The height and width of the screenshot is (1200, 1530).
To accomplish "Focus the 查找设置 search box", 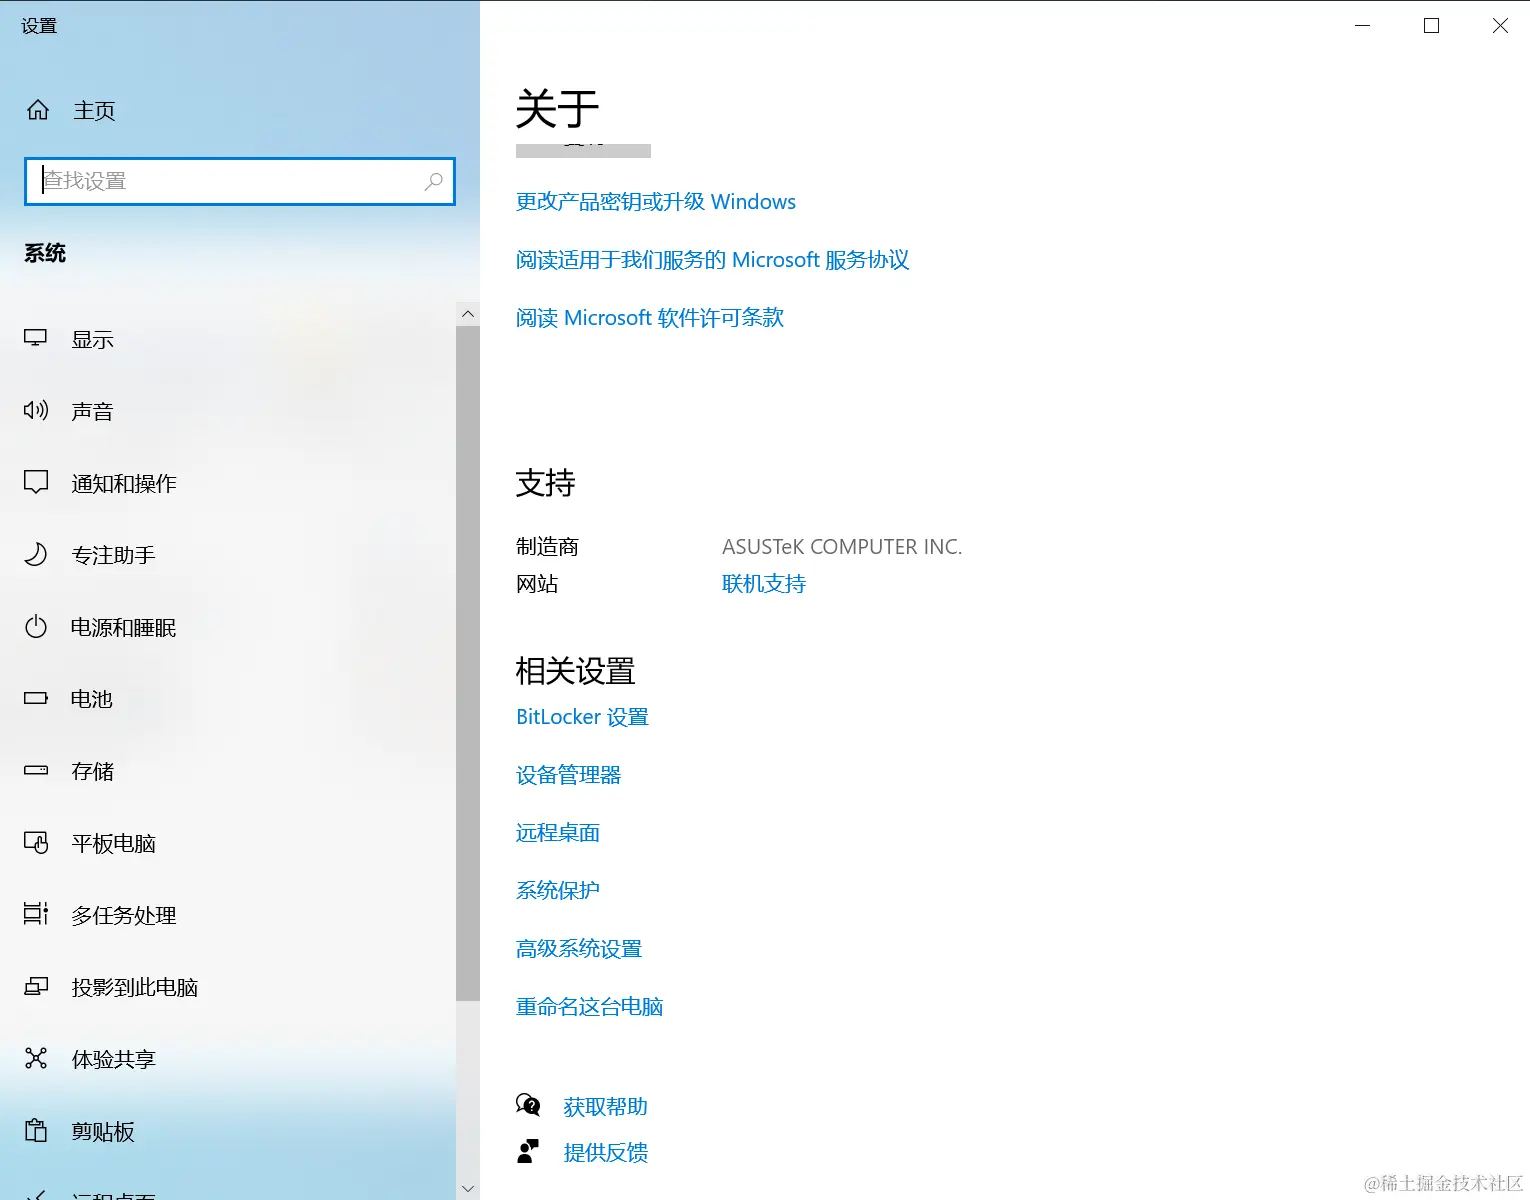I will tap(240, 181).
